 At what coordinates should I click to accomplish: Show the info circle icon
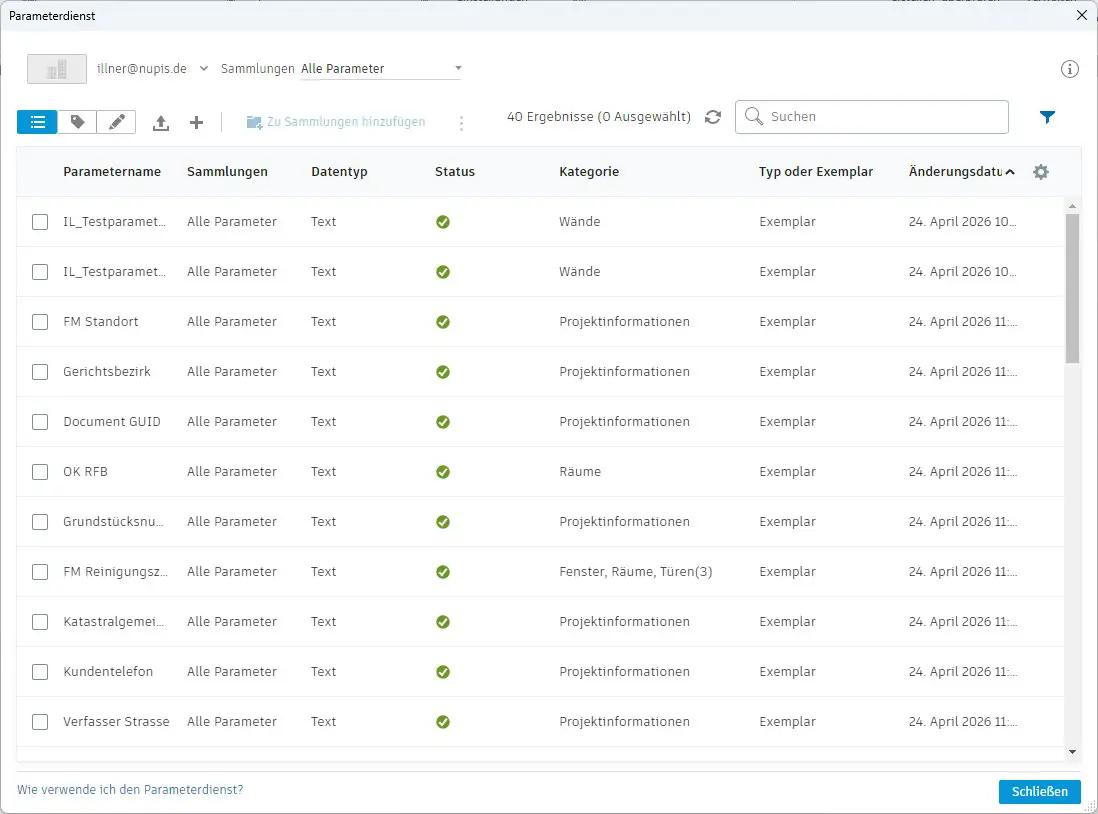pos(1069,69)
